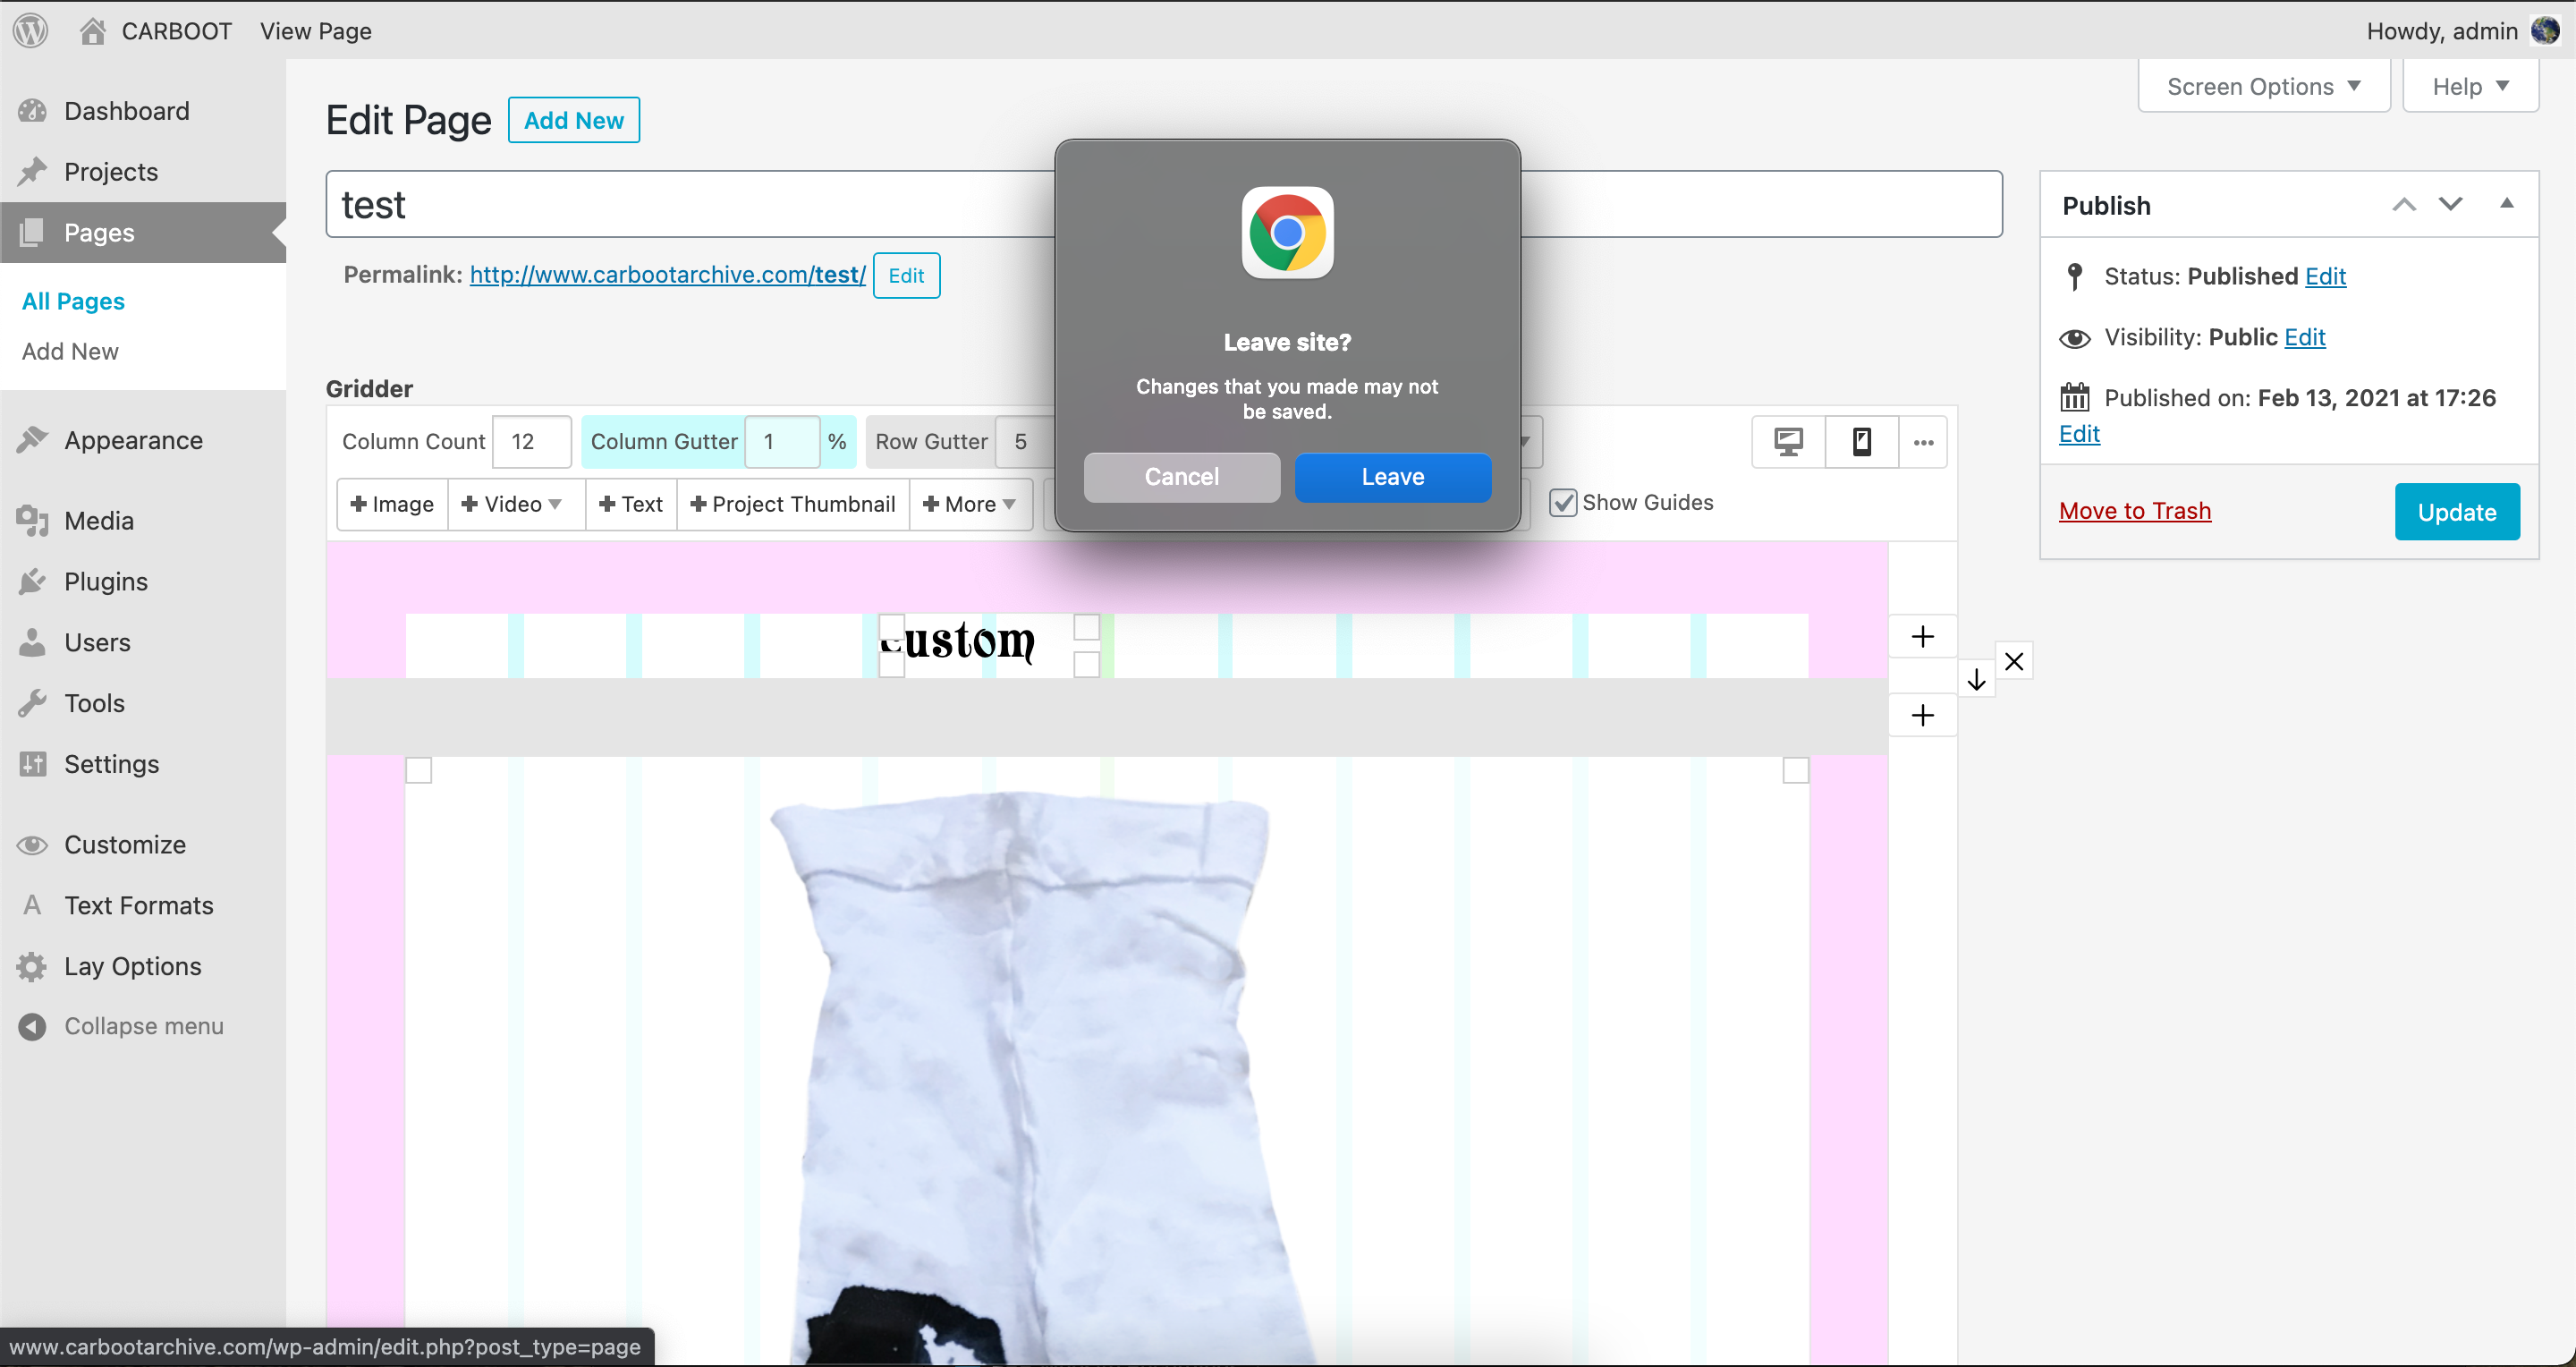Move row down with arrow icon

[1976, 680]
